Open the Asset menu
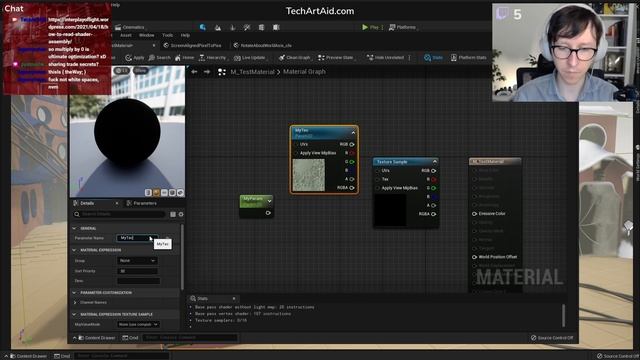Image resolution: width=640 pixels, height=360 pixels. [x=126, y=36]
